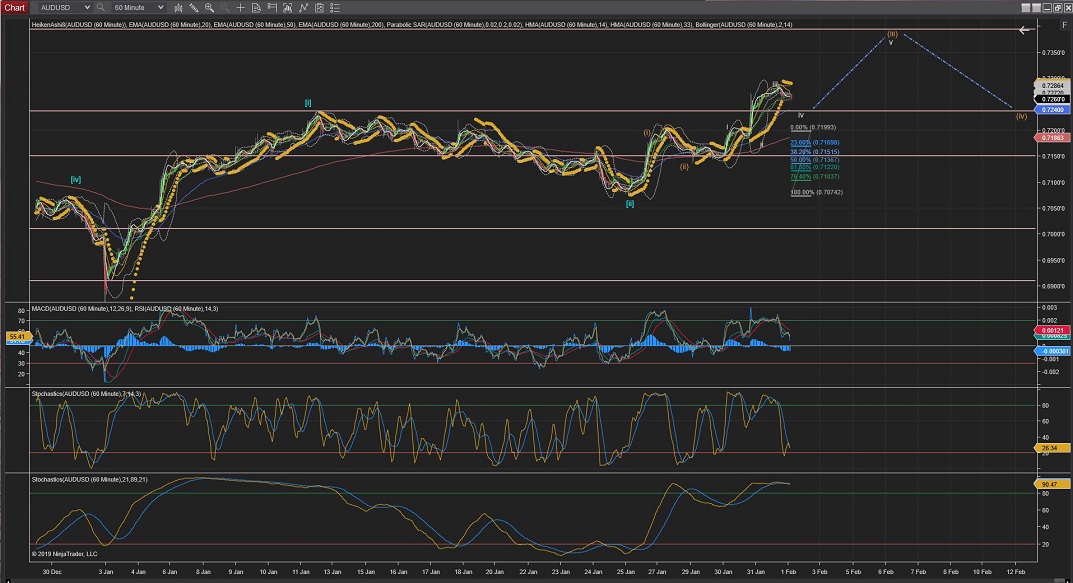Screen dimensions: 1073x583
Task: Click the instrument search magnifier icon
Action: tap(100, 8)
